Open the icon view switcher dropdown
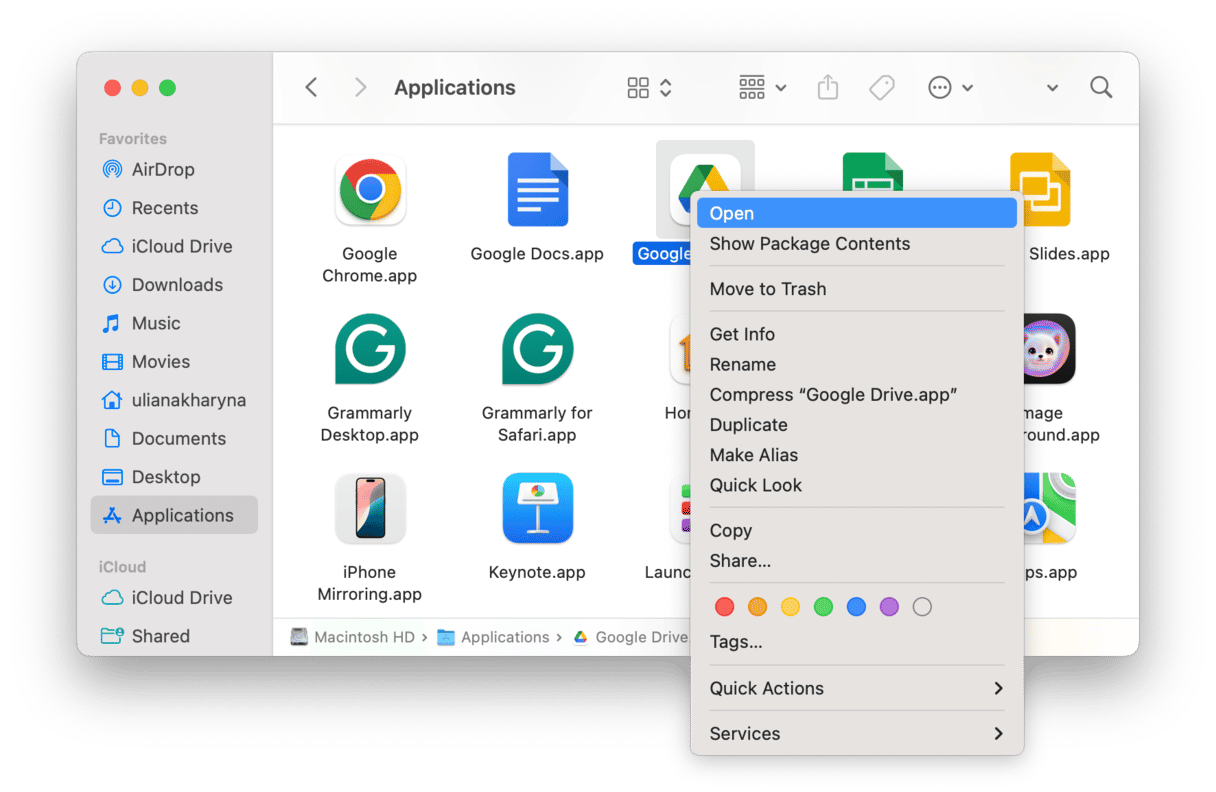The image size is (1216, 792). pos(650,88)
